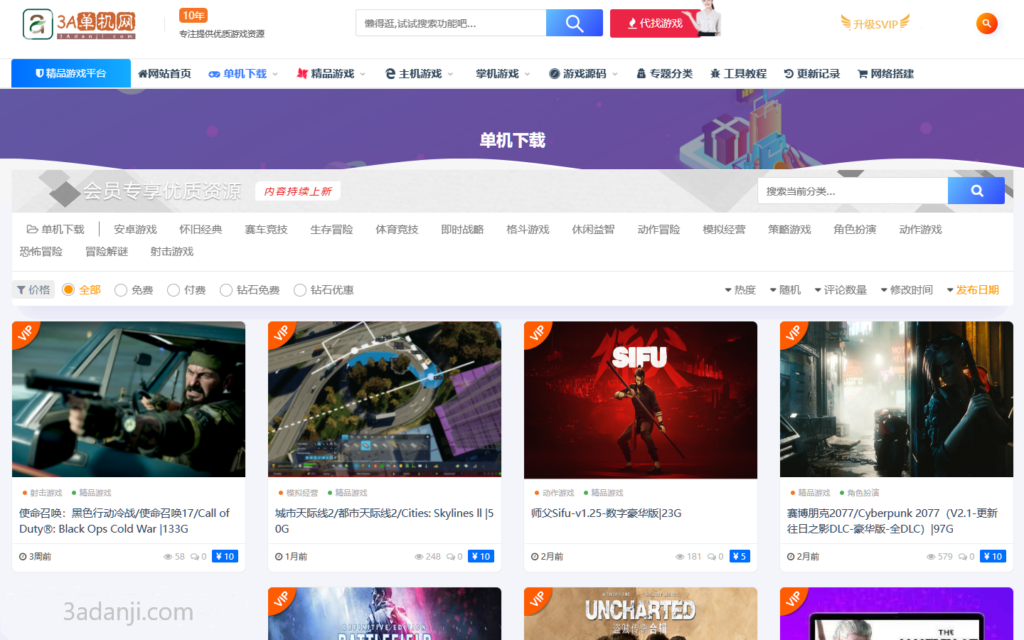
Task: Focus the top site search input field
Action: pyautogui.click(x=451, y=24)
